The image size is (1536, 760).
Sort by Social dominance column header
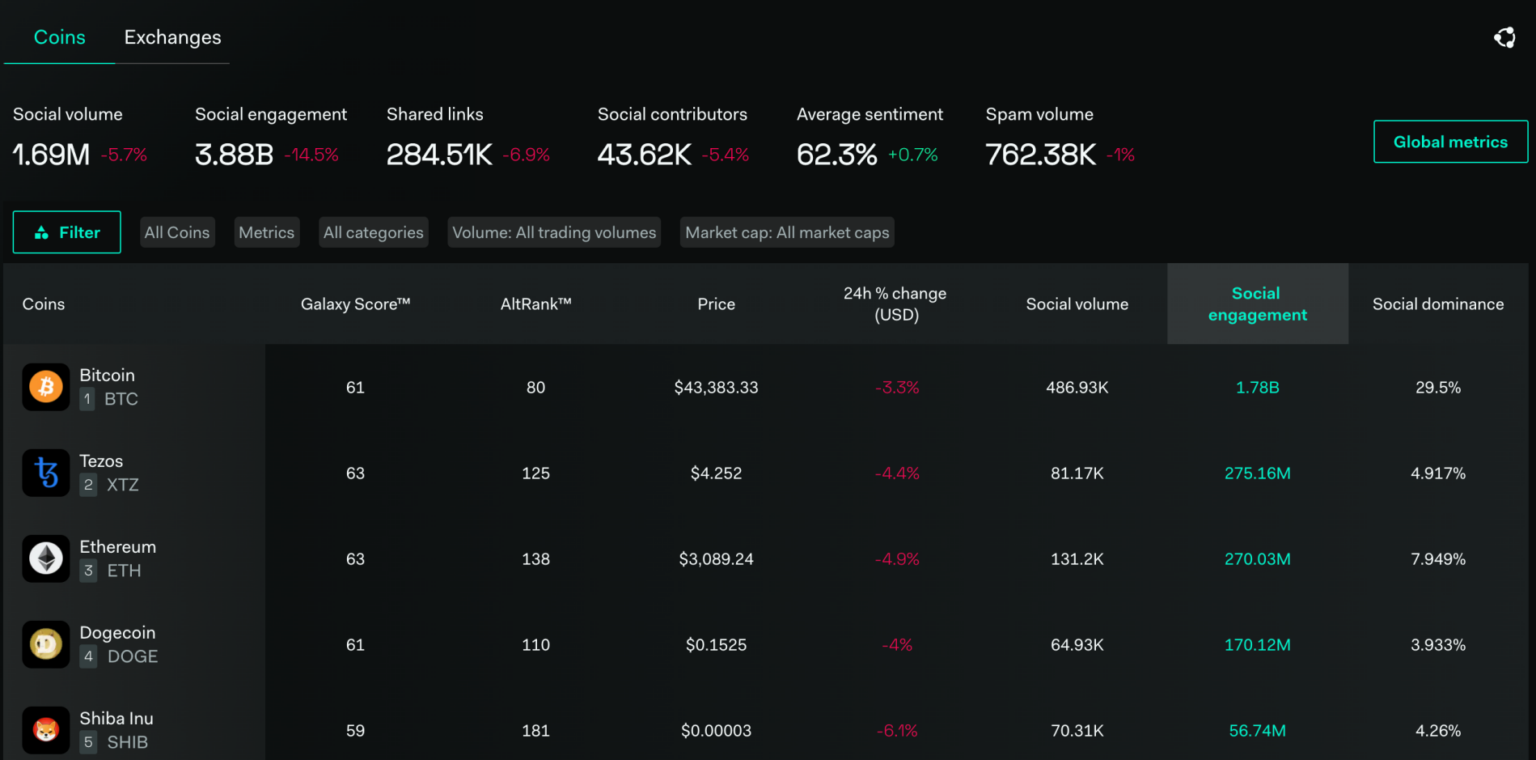coord(1438,304)
